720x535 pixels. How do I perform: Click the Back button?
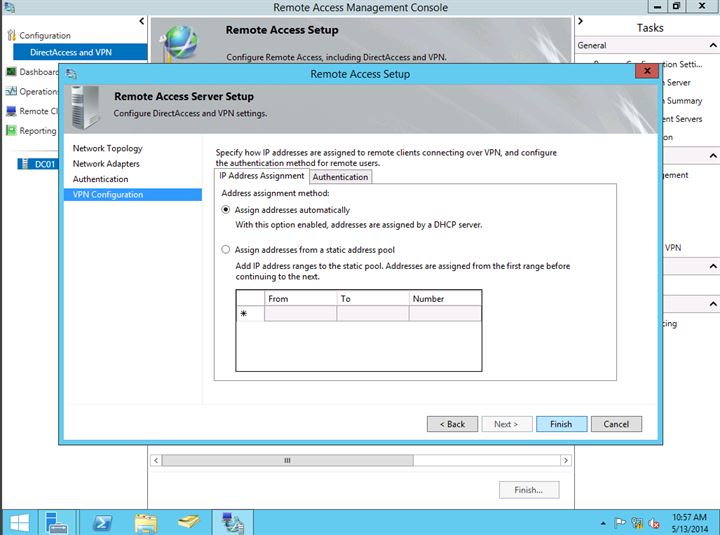pyautogui.click(x=452, y=424)
